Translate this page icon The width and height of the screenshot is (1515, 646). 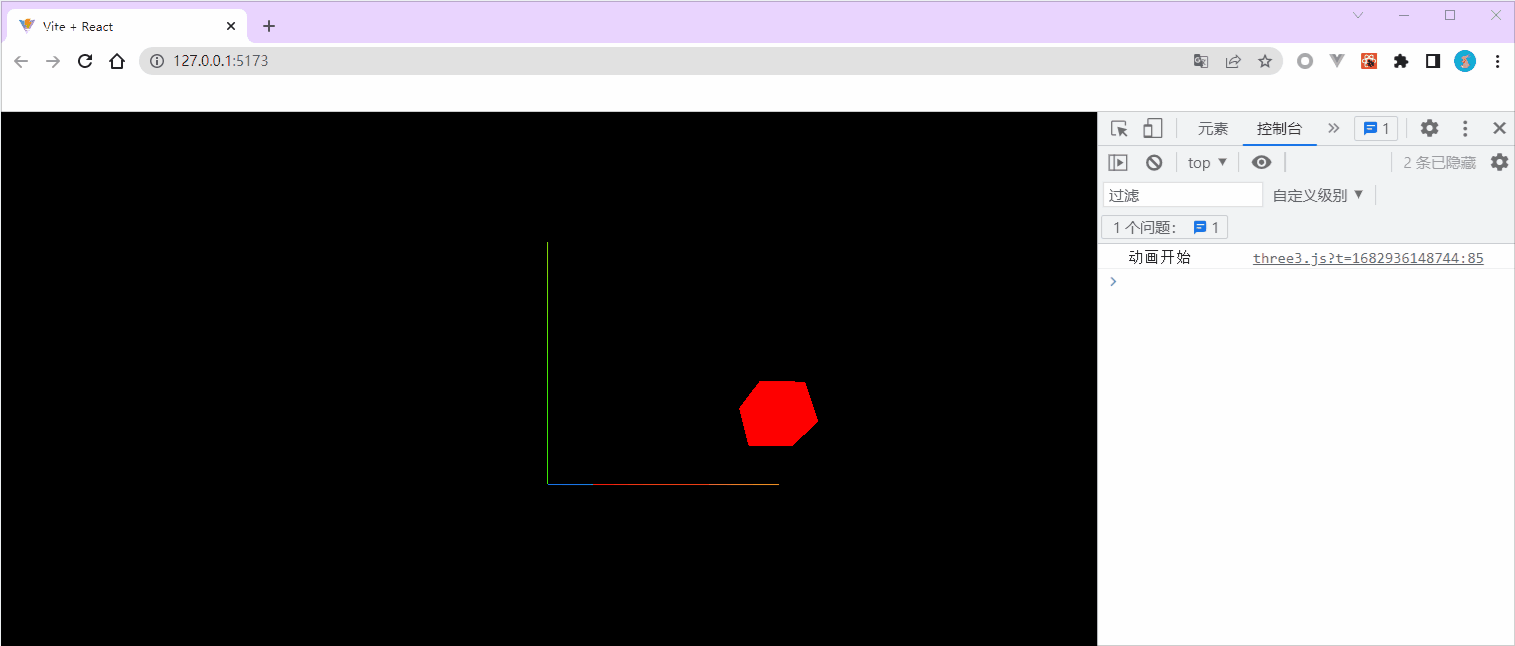pos(1201,61)
